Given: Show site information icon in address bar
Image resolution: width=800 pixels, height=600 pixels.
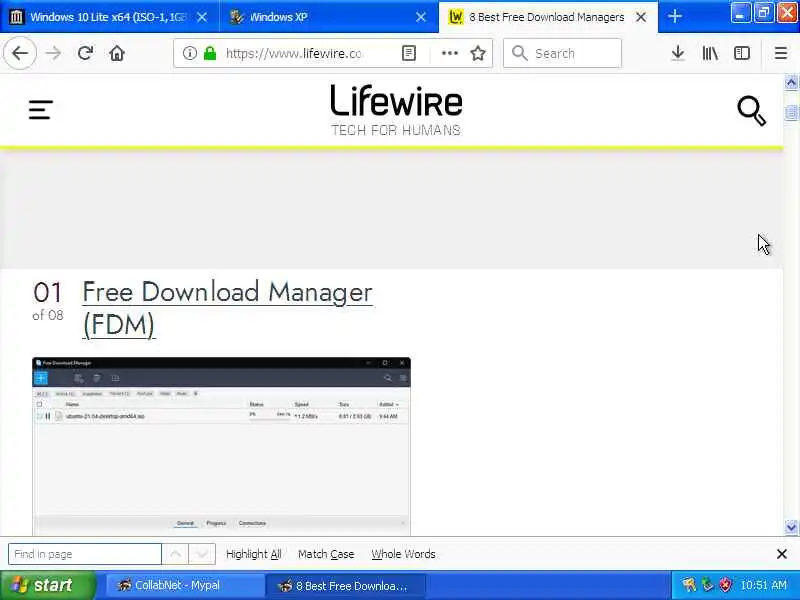Looking at the screenshot, I should click(189, 53).
